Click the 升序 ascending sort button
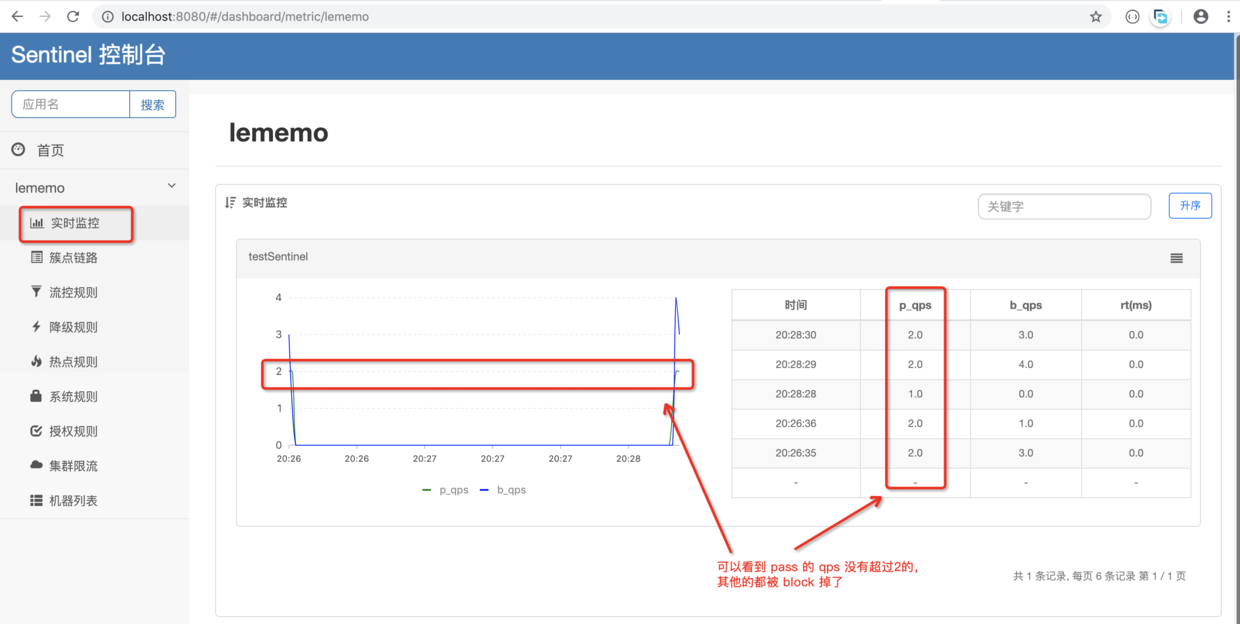This screenshot has height=624, width=1240. [1190, 206]
